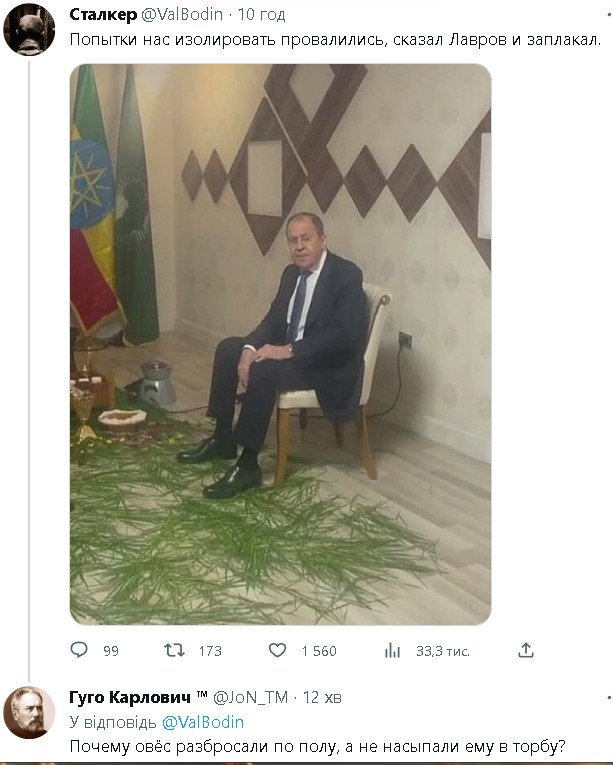Click the display name Сталкер
The image size is (613, 765).
pos(104,15)
